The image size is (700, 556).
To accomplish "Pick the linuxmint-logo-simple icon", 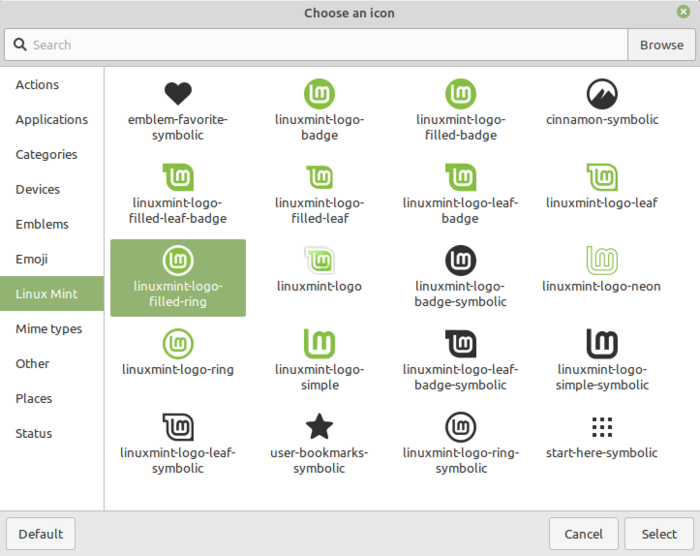I will click(x=319, y=345).
